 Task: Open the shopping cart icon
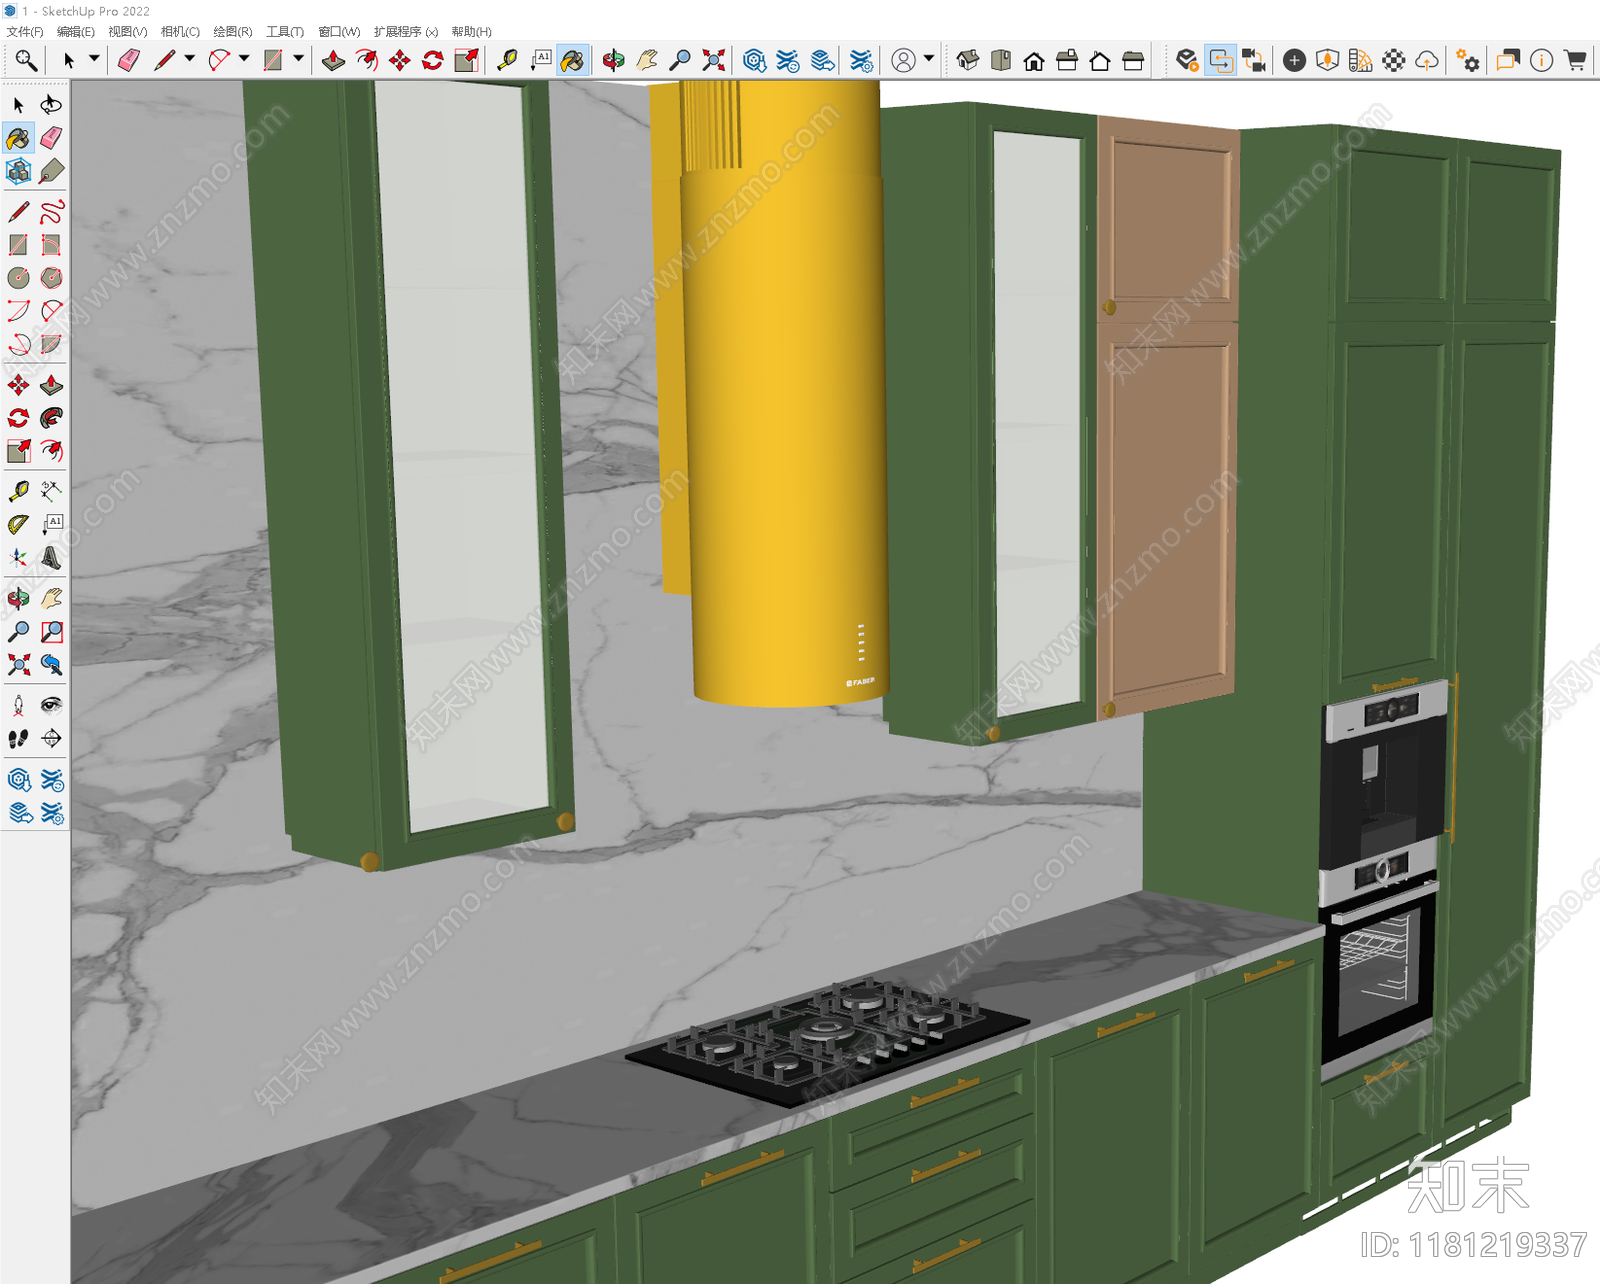tap(1576, 61)
